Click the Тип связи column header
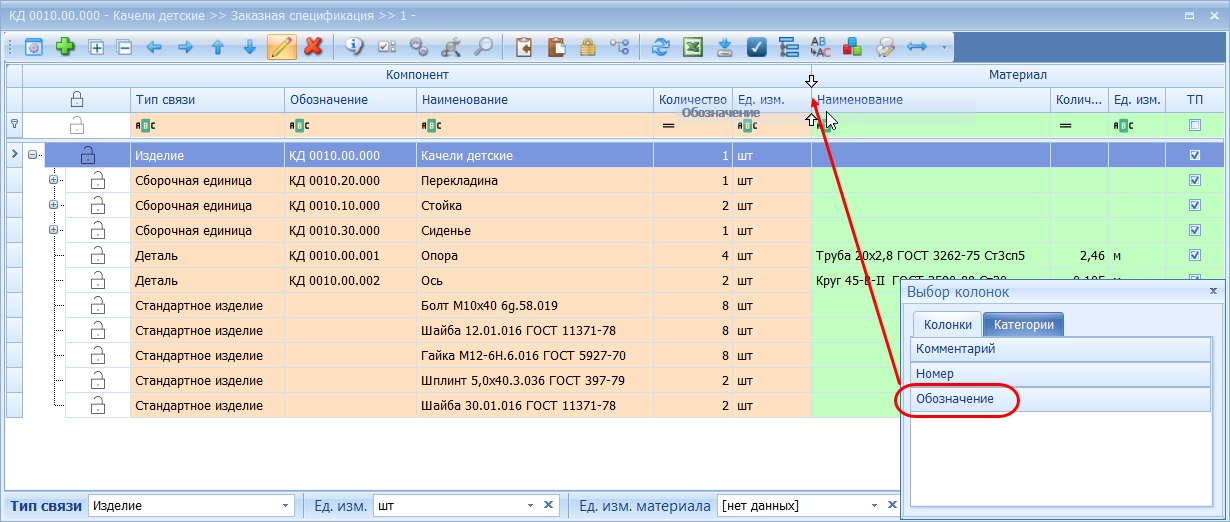 coord(207,100)
